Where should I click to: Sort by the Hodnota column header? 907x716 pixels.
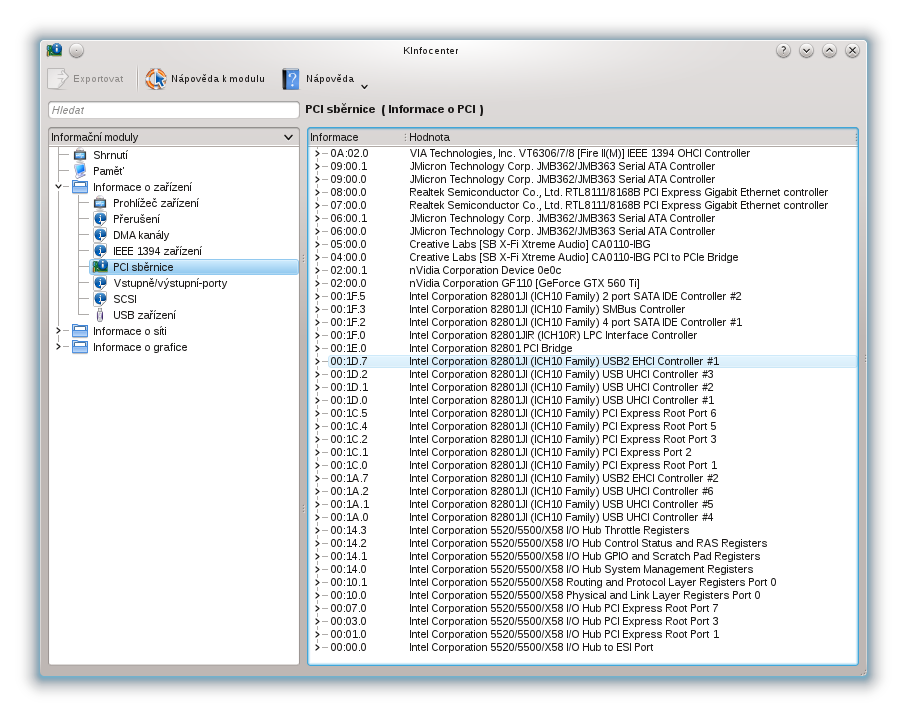[x=631, y=137]
